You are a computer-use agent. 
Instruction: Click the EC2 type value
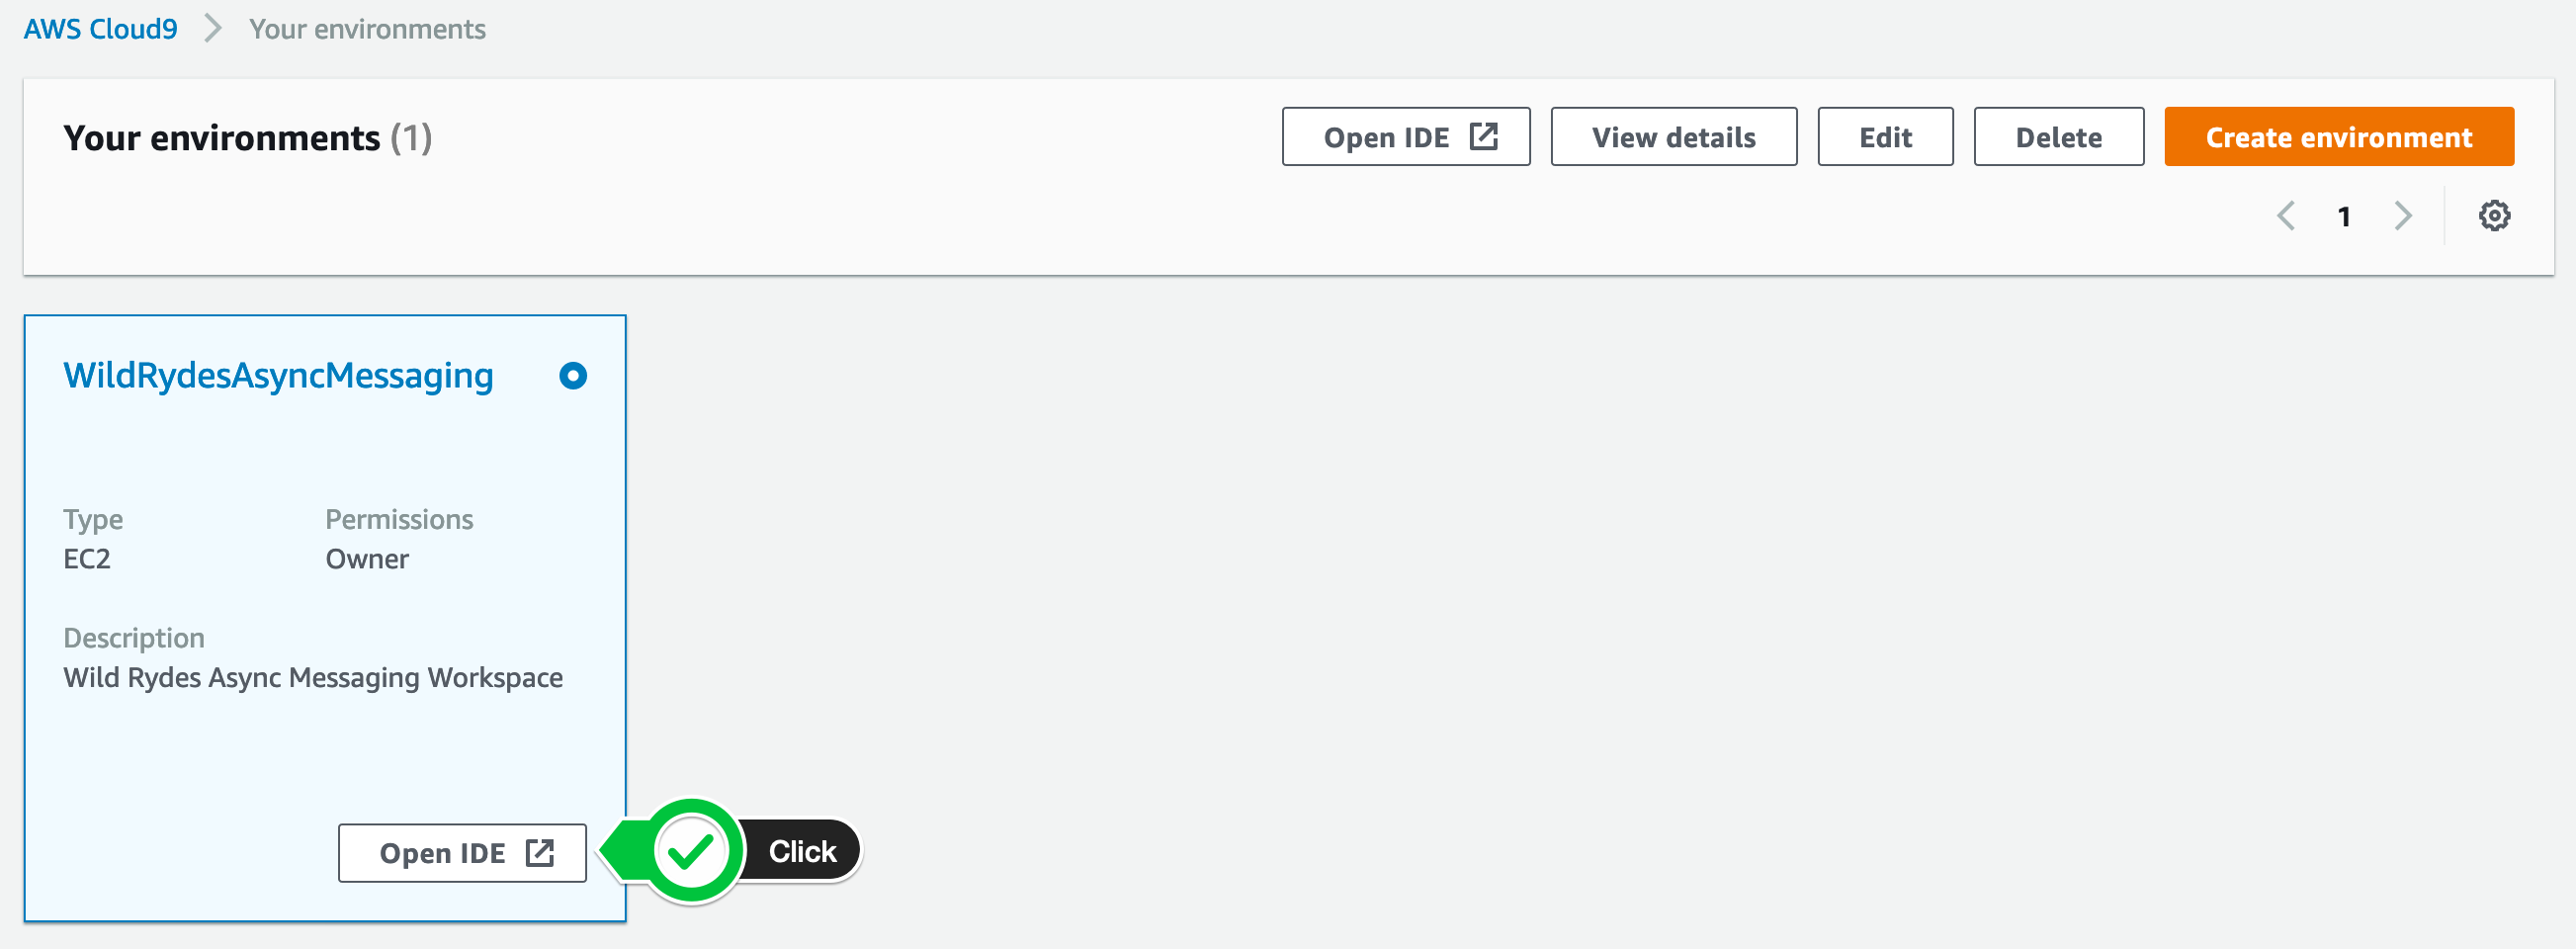(x=87, y=559)
